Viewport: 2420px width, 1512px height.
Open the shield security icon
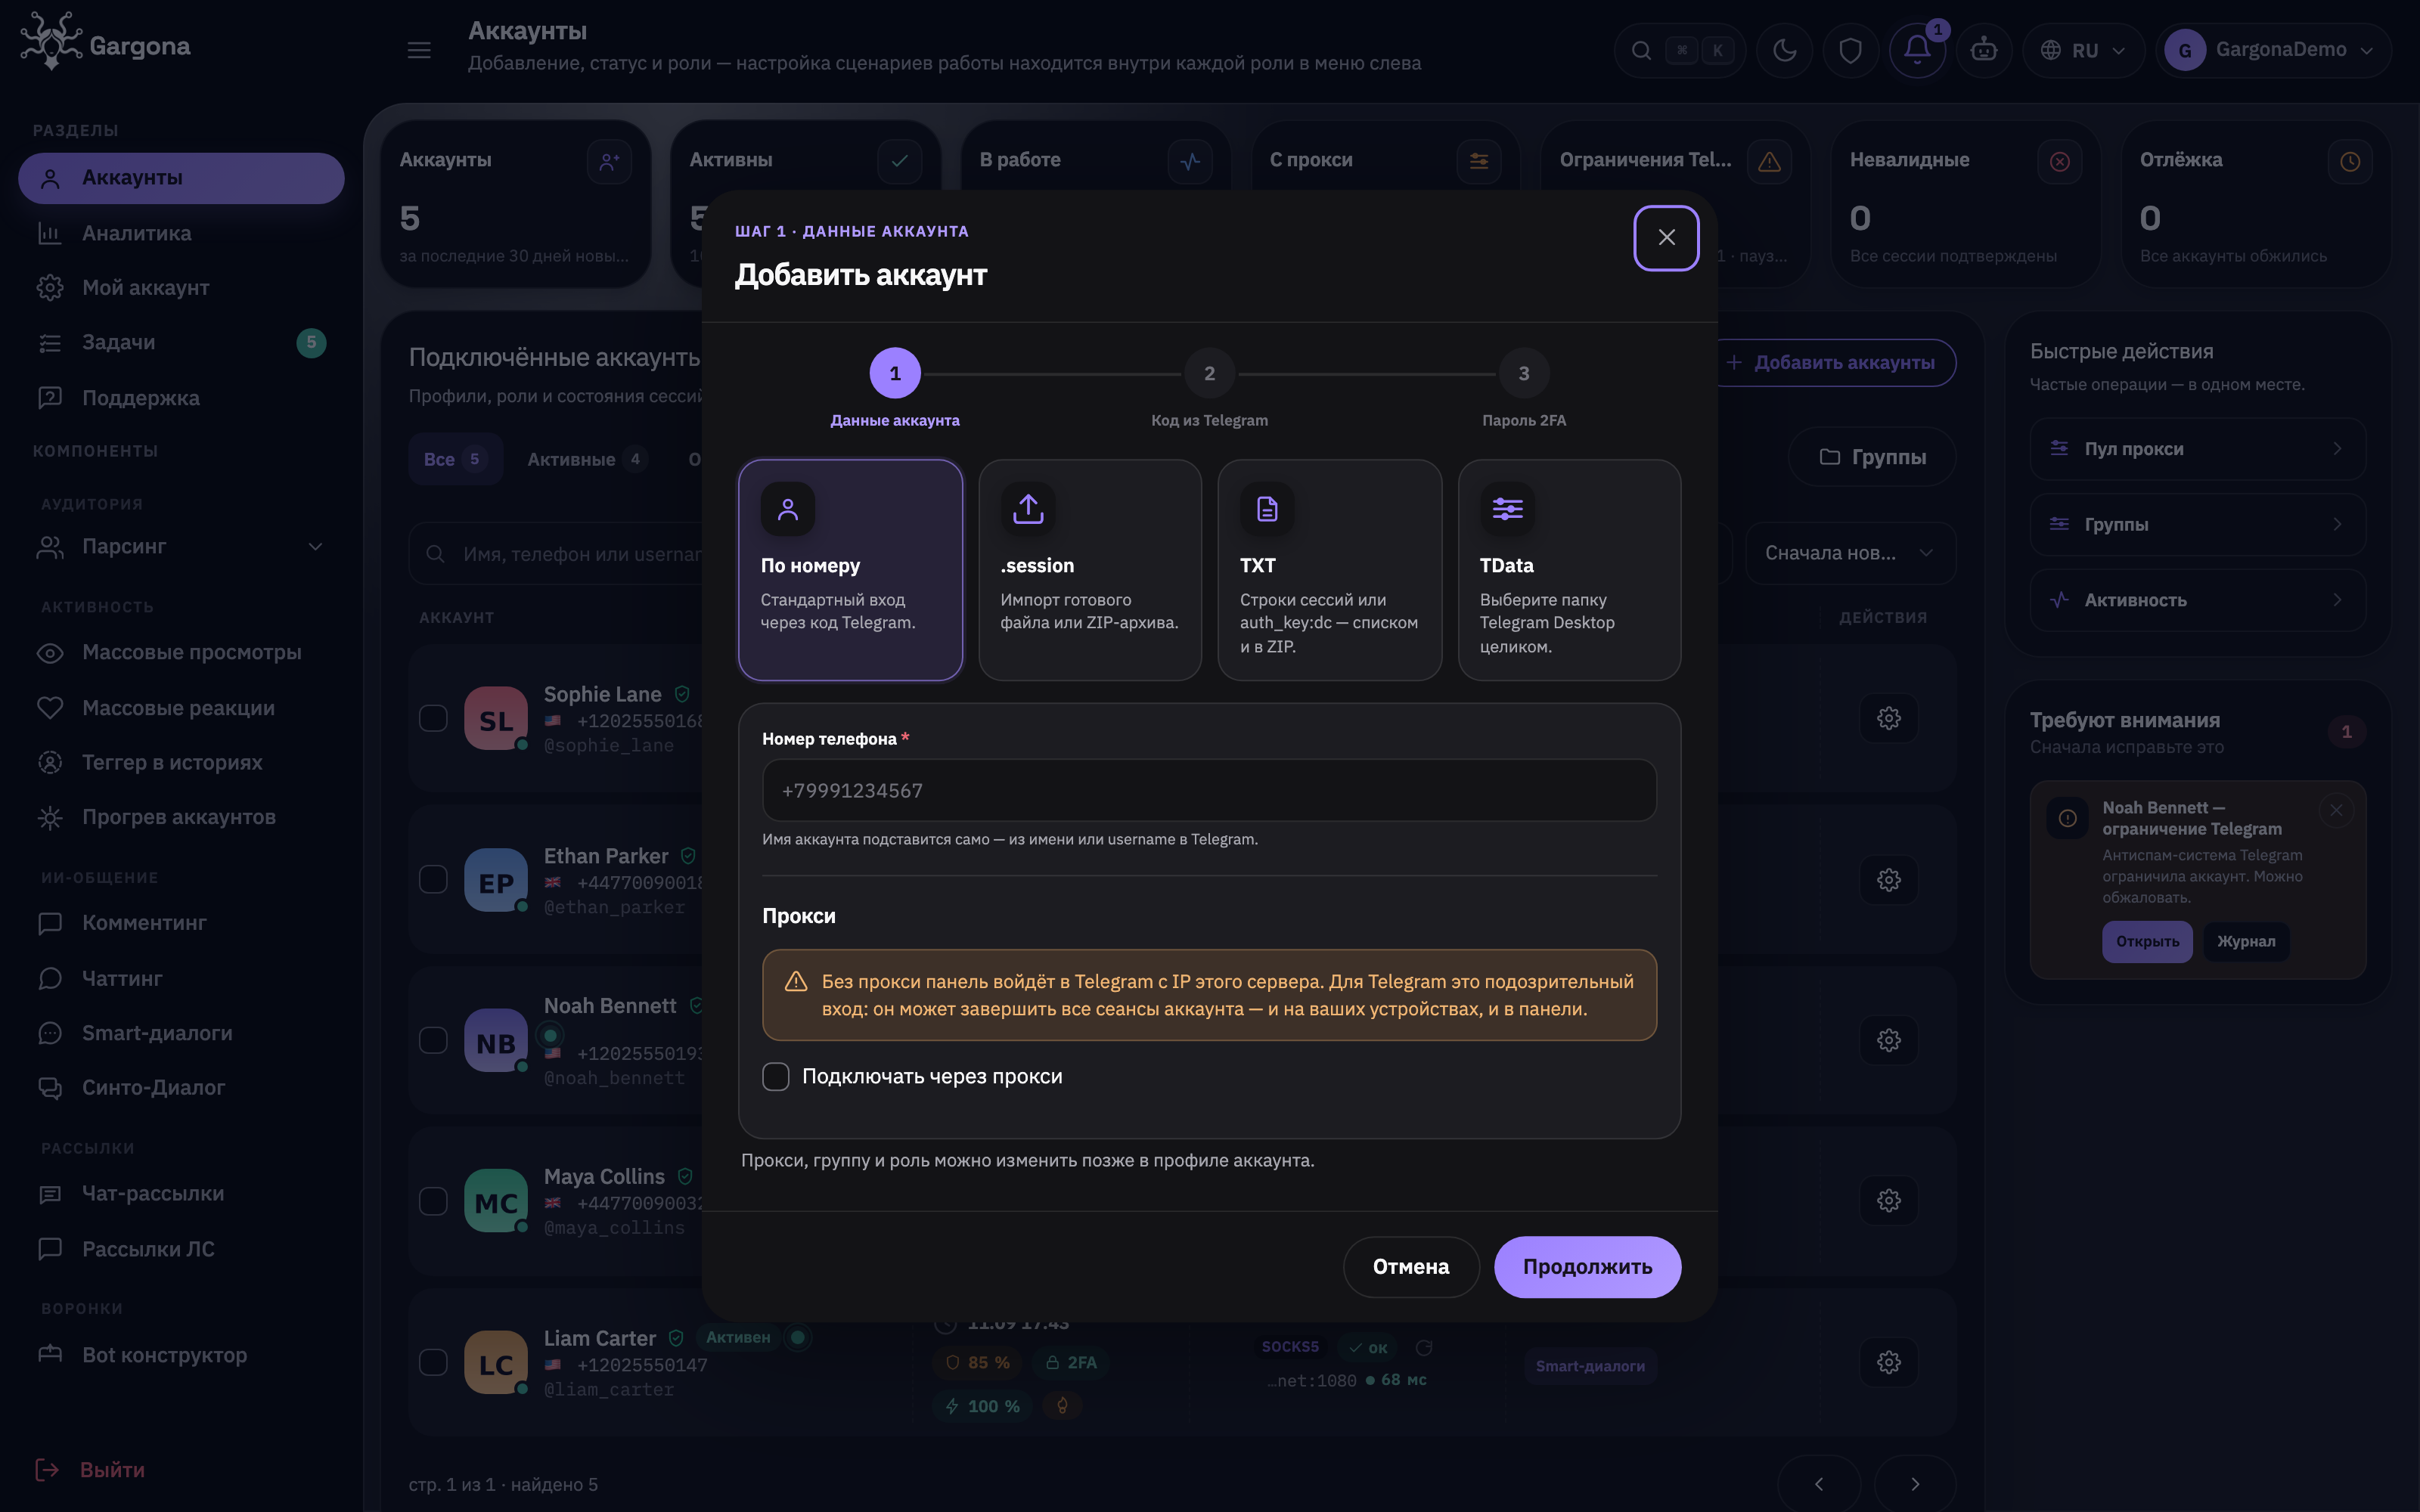(x=1851, y=50)
